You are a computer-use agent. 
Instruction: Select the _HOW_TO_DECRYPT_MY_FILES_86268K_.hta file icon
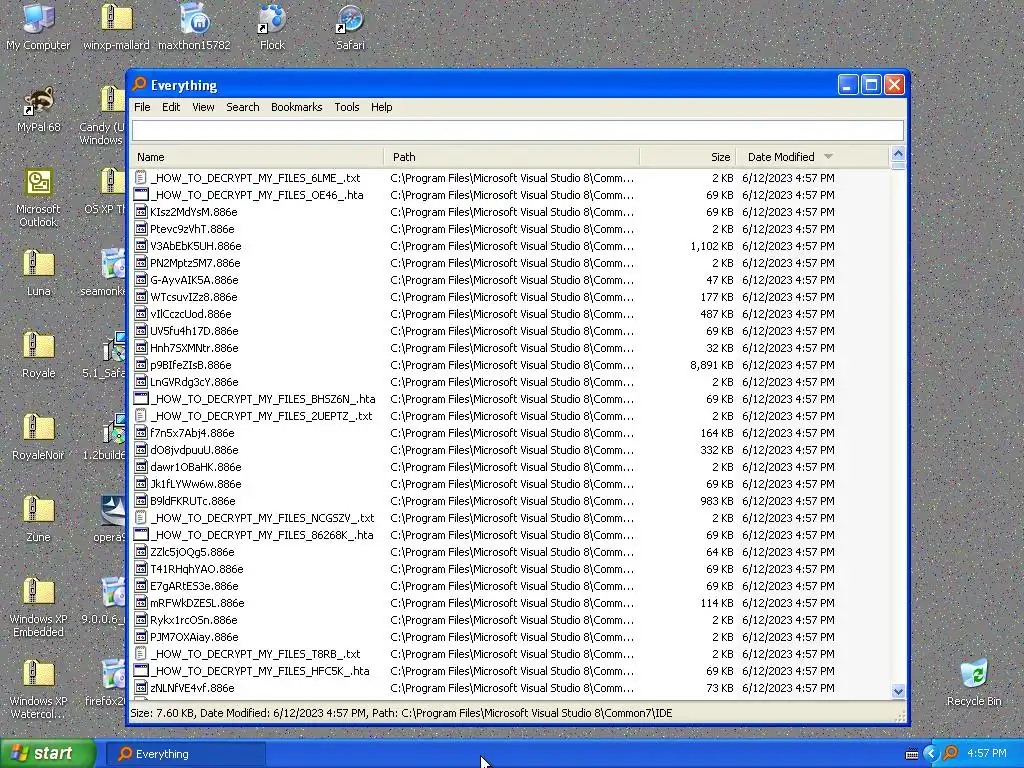coord(140,534)
